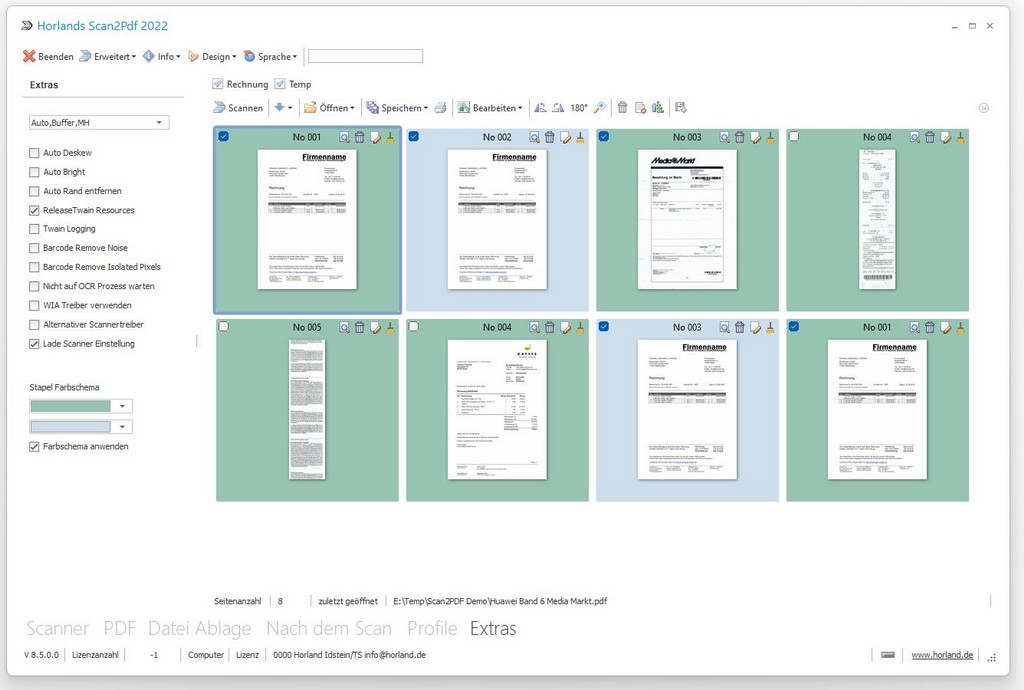Follow the www.horland.de link
1024x690 pixels.
(941, 654)
